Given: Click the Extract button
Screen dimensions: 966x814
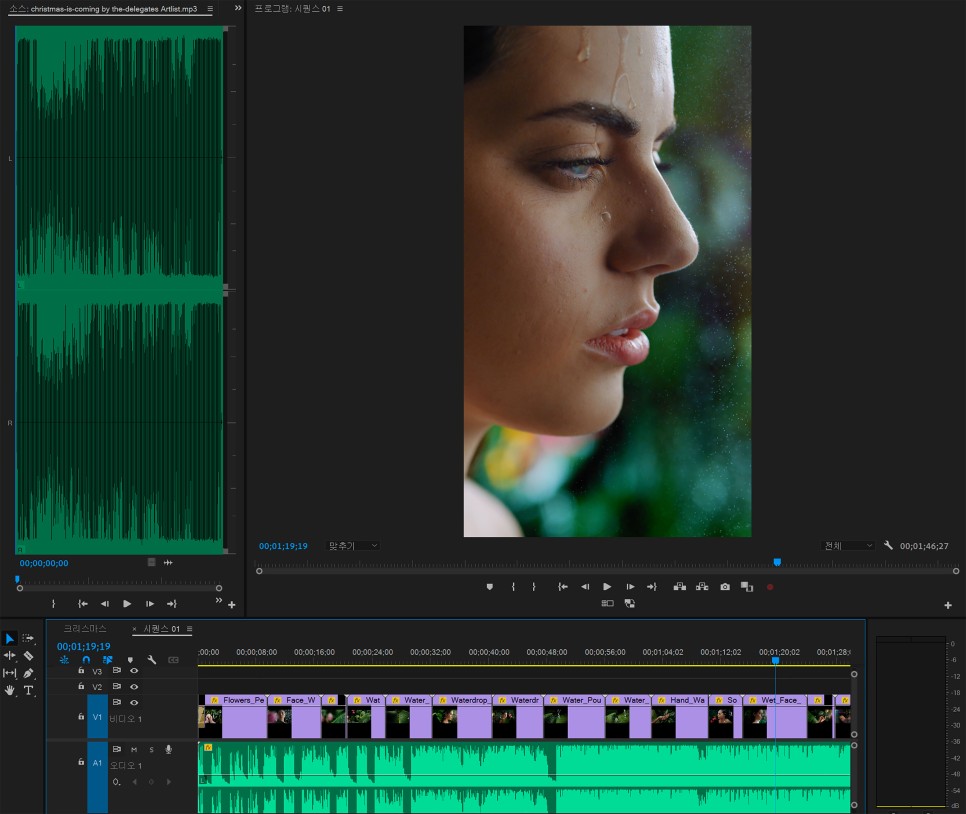Looking at the screenshot, I should pyautogui.click(x=702, y=587).
